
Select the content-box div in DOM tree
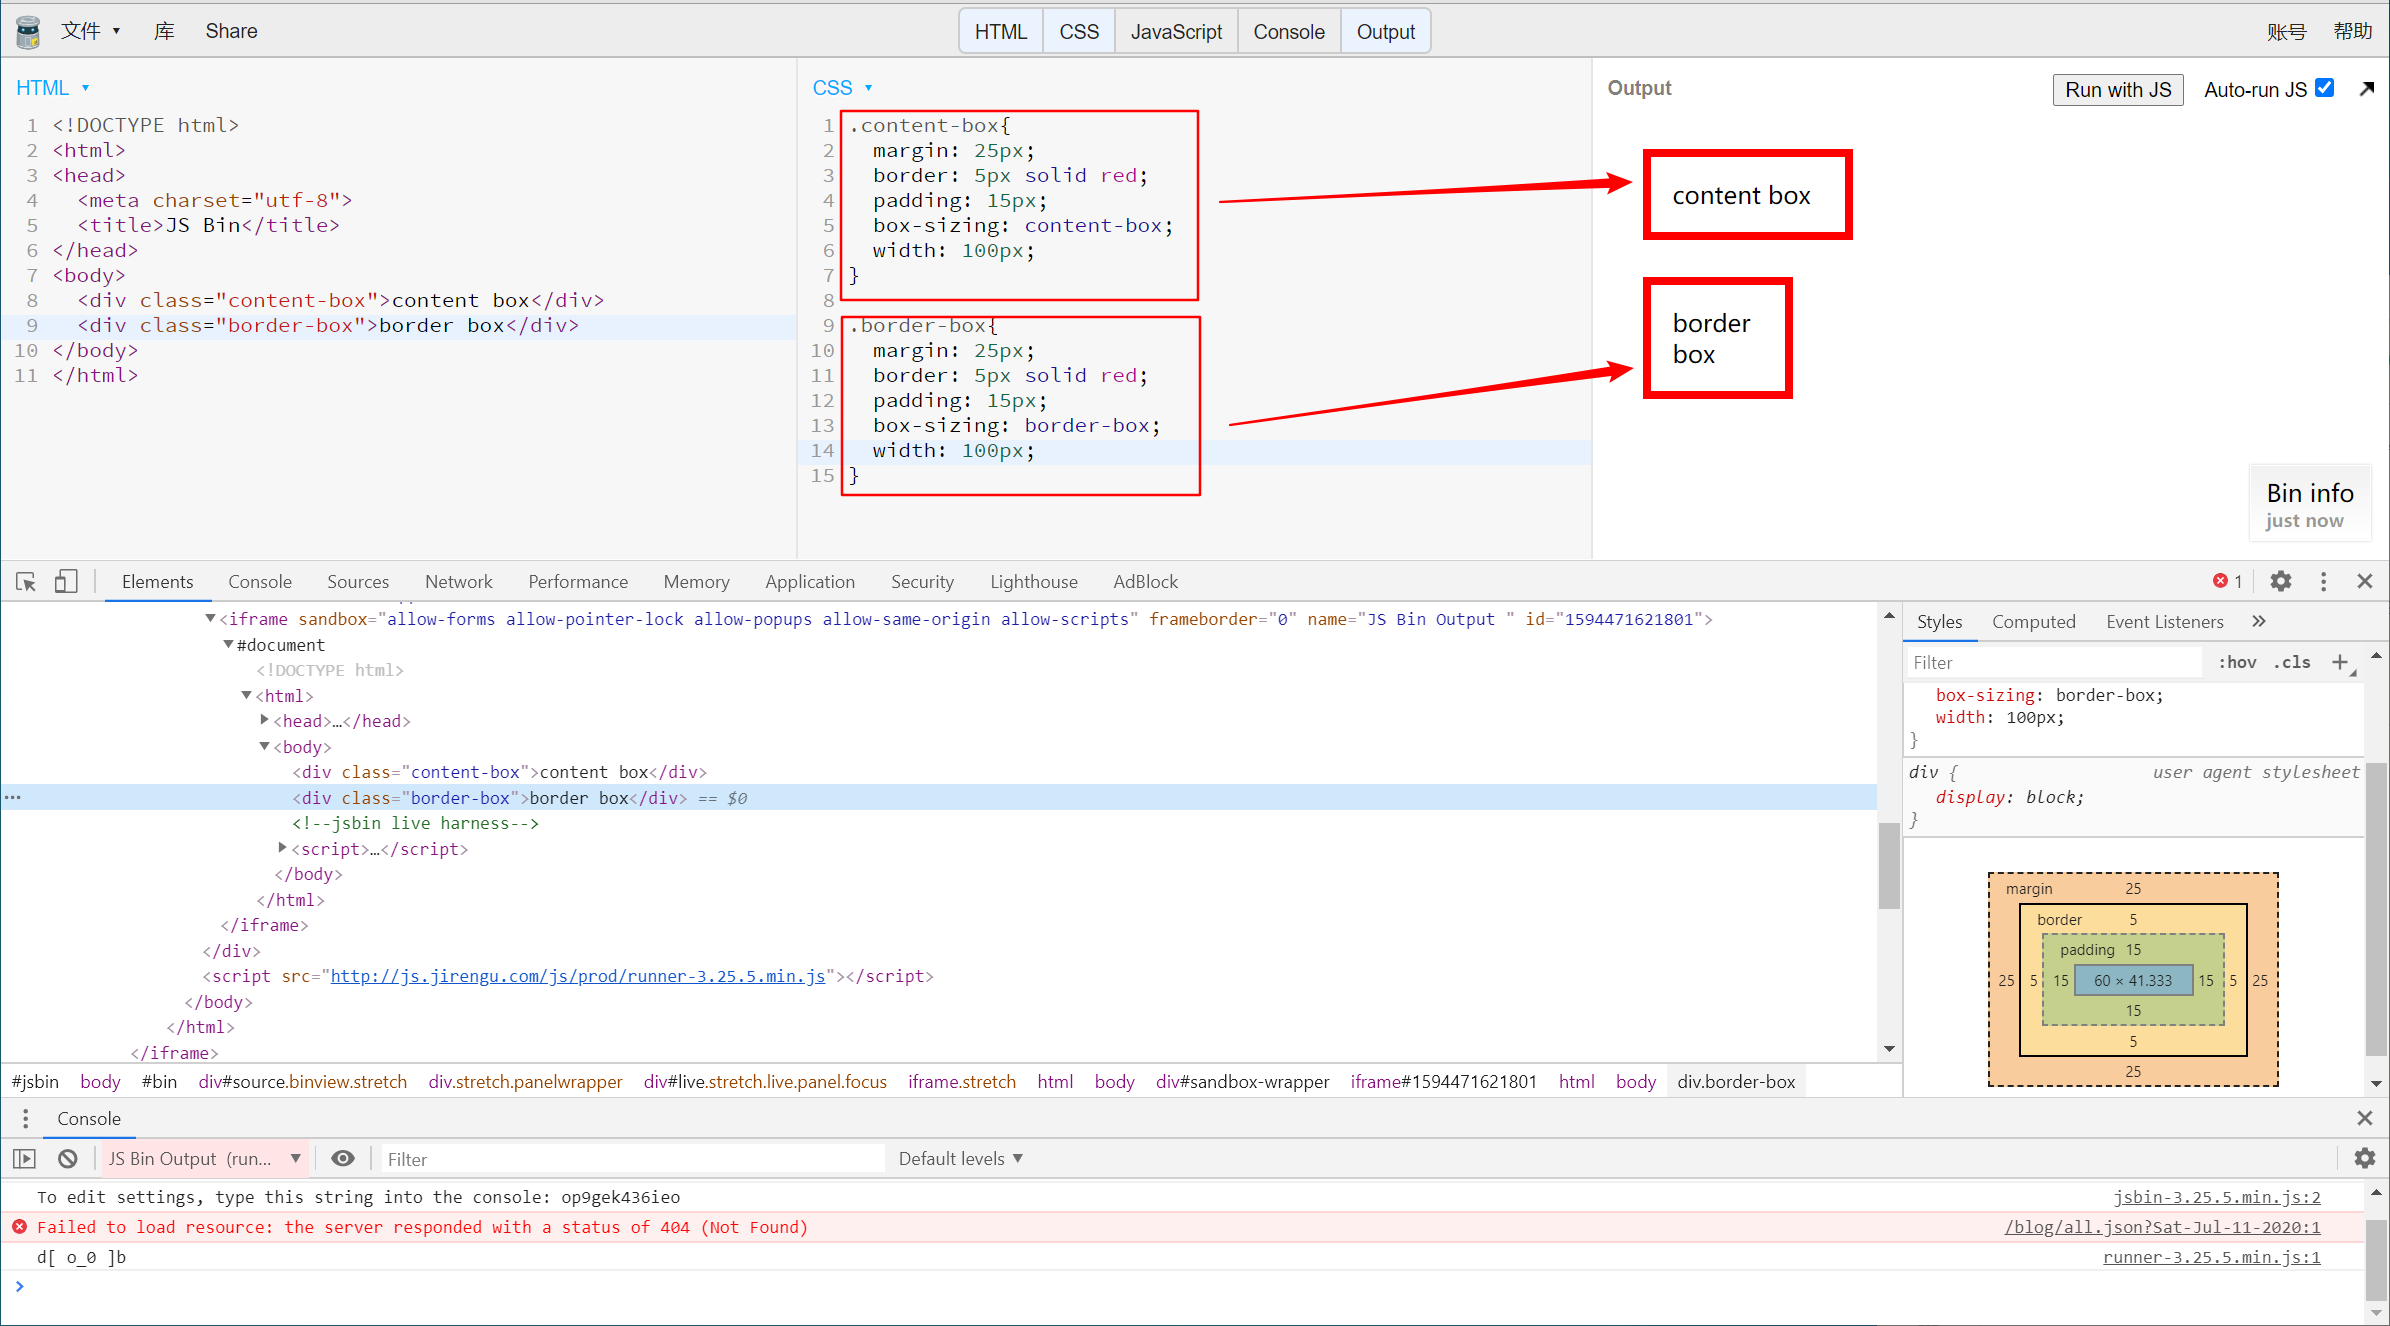[x=500, y=772]
